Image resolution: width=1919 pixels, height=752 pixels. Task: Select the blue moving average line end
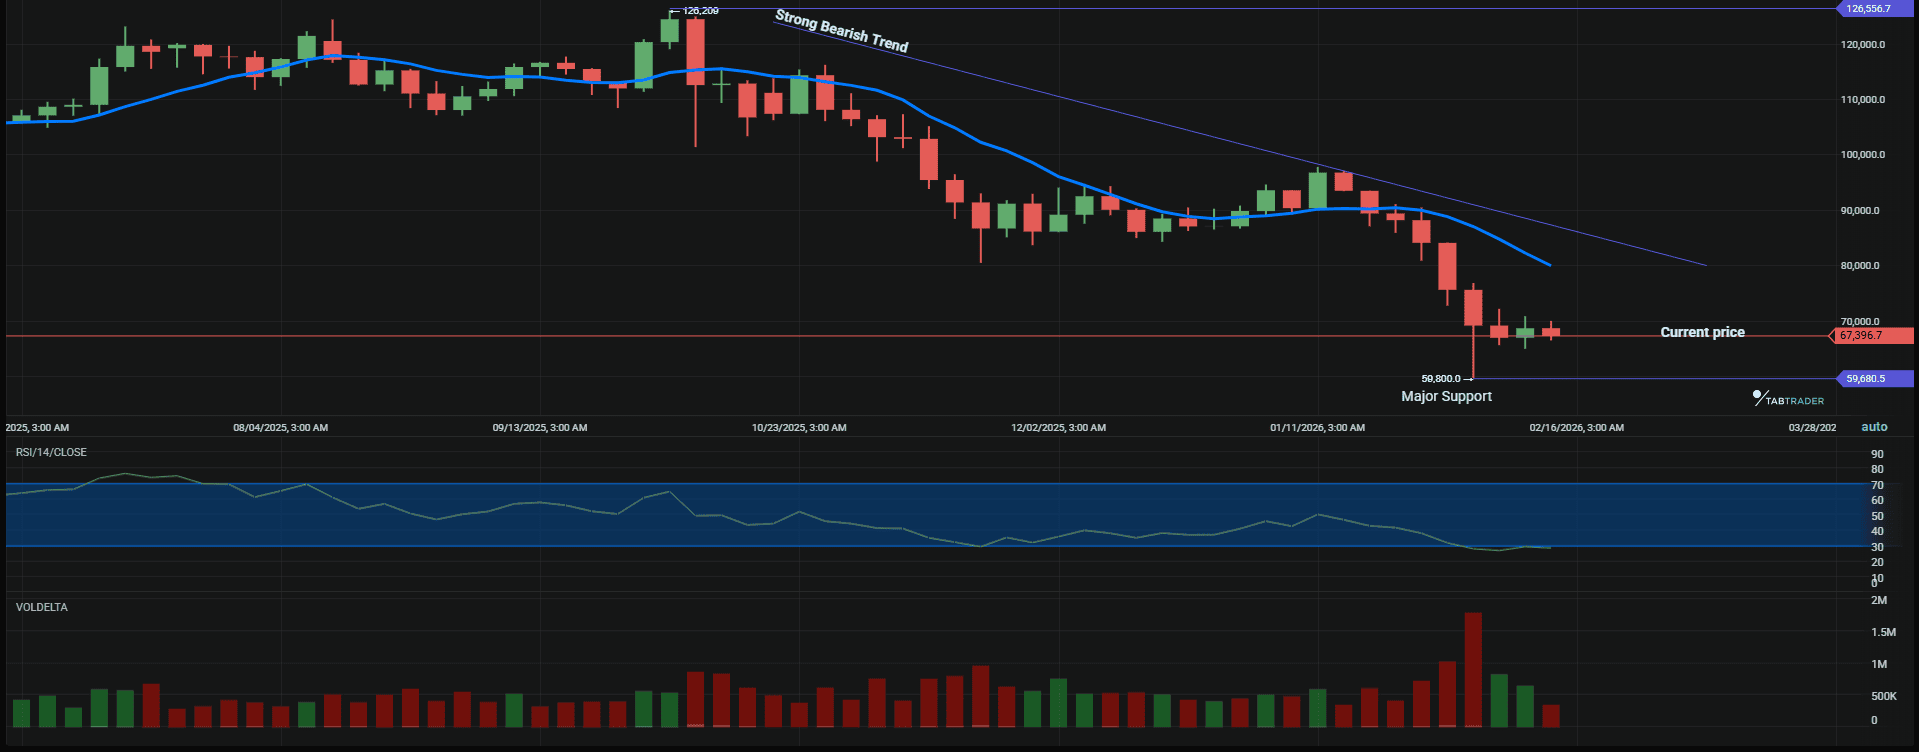(x=1548, y=264)
